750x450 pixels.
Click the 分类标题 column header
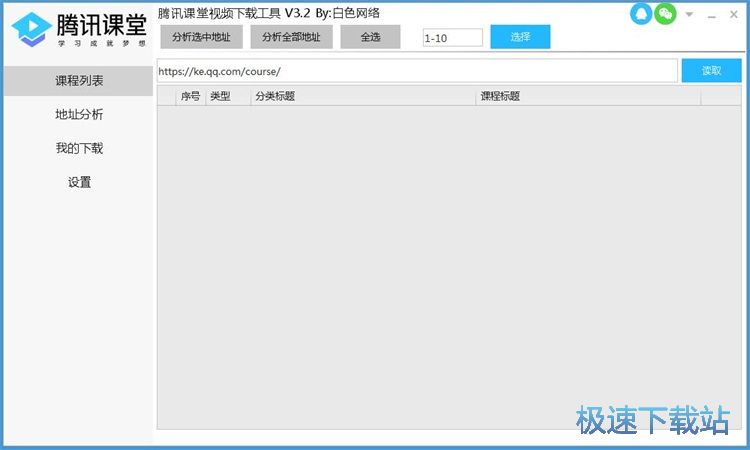363,96
